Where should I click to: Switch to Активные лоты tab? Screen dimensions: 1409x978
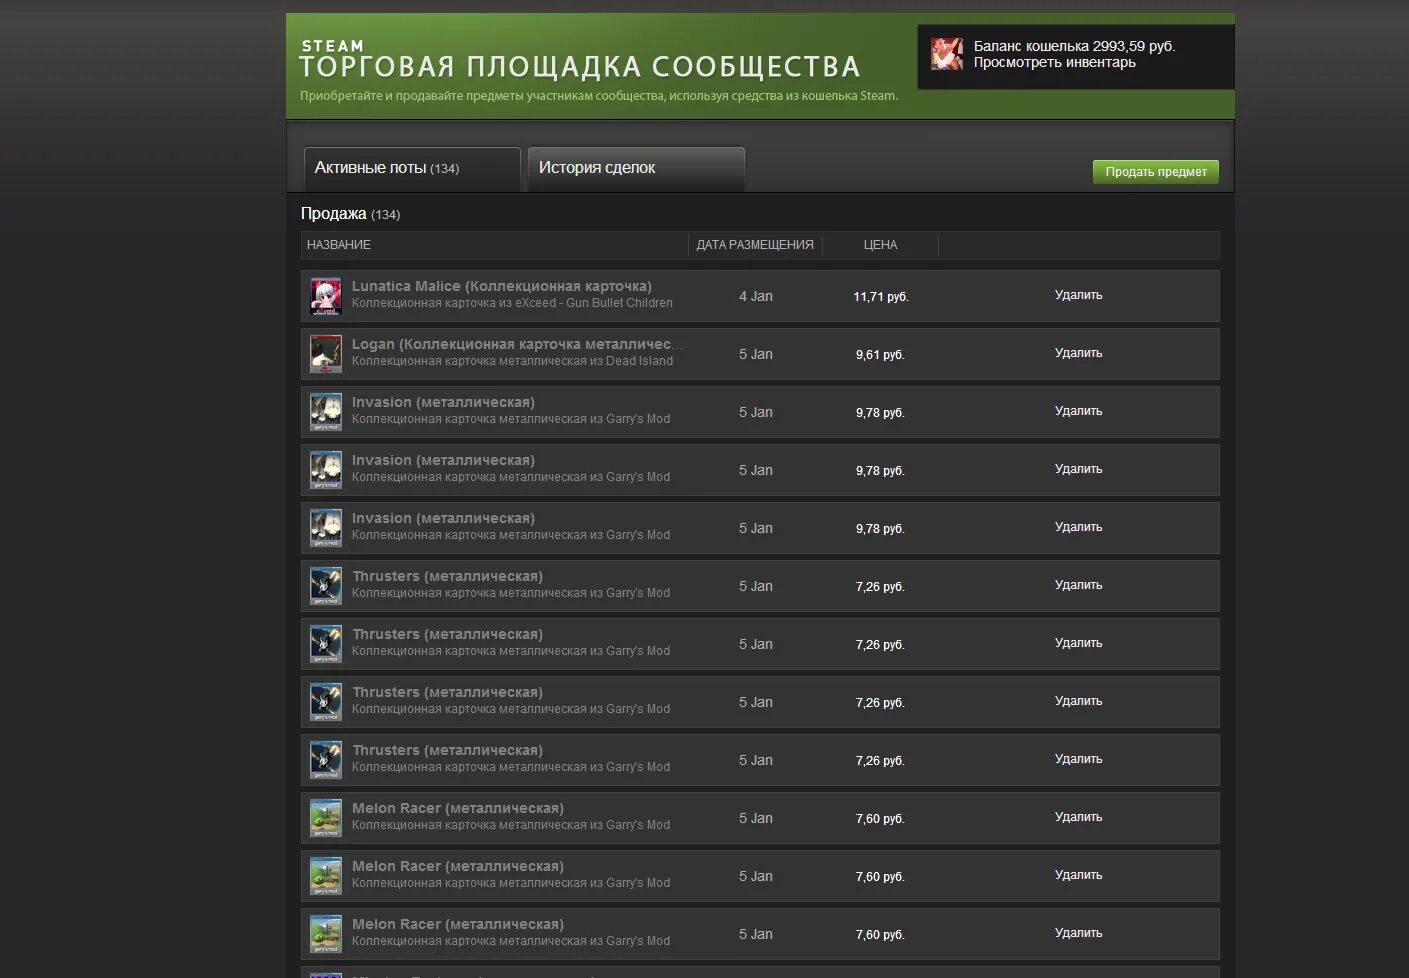click(x=412, y=168)
